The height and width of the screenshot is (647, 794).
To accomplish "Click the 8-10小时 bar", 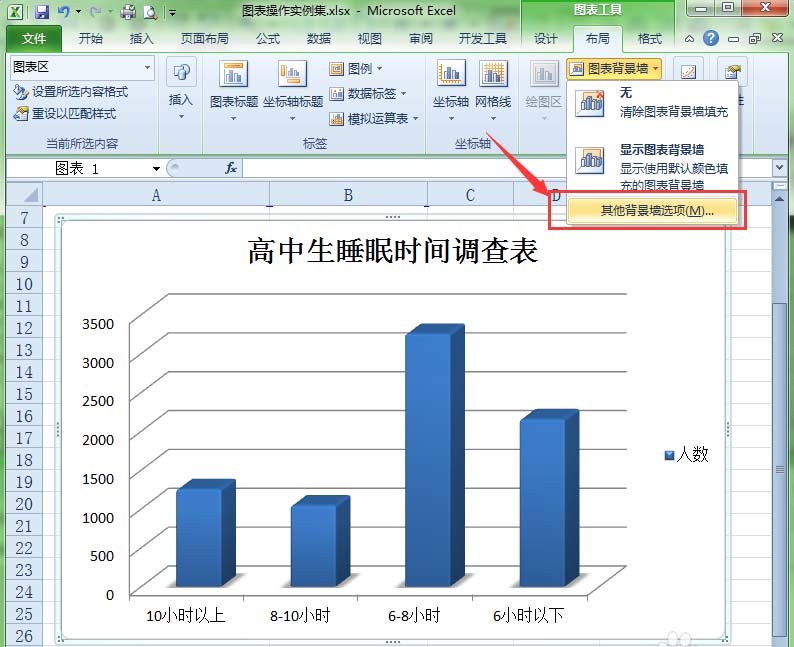I will [x=321, y=541].
